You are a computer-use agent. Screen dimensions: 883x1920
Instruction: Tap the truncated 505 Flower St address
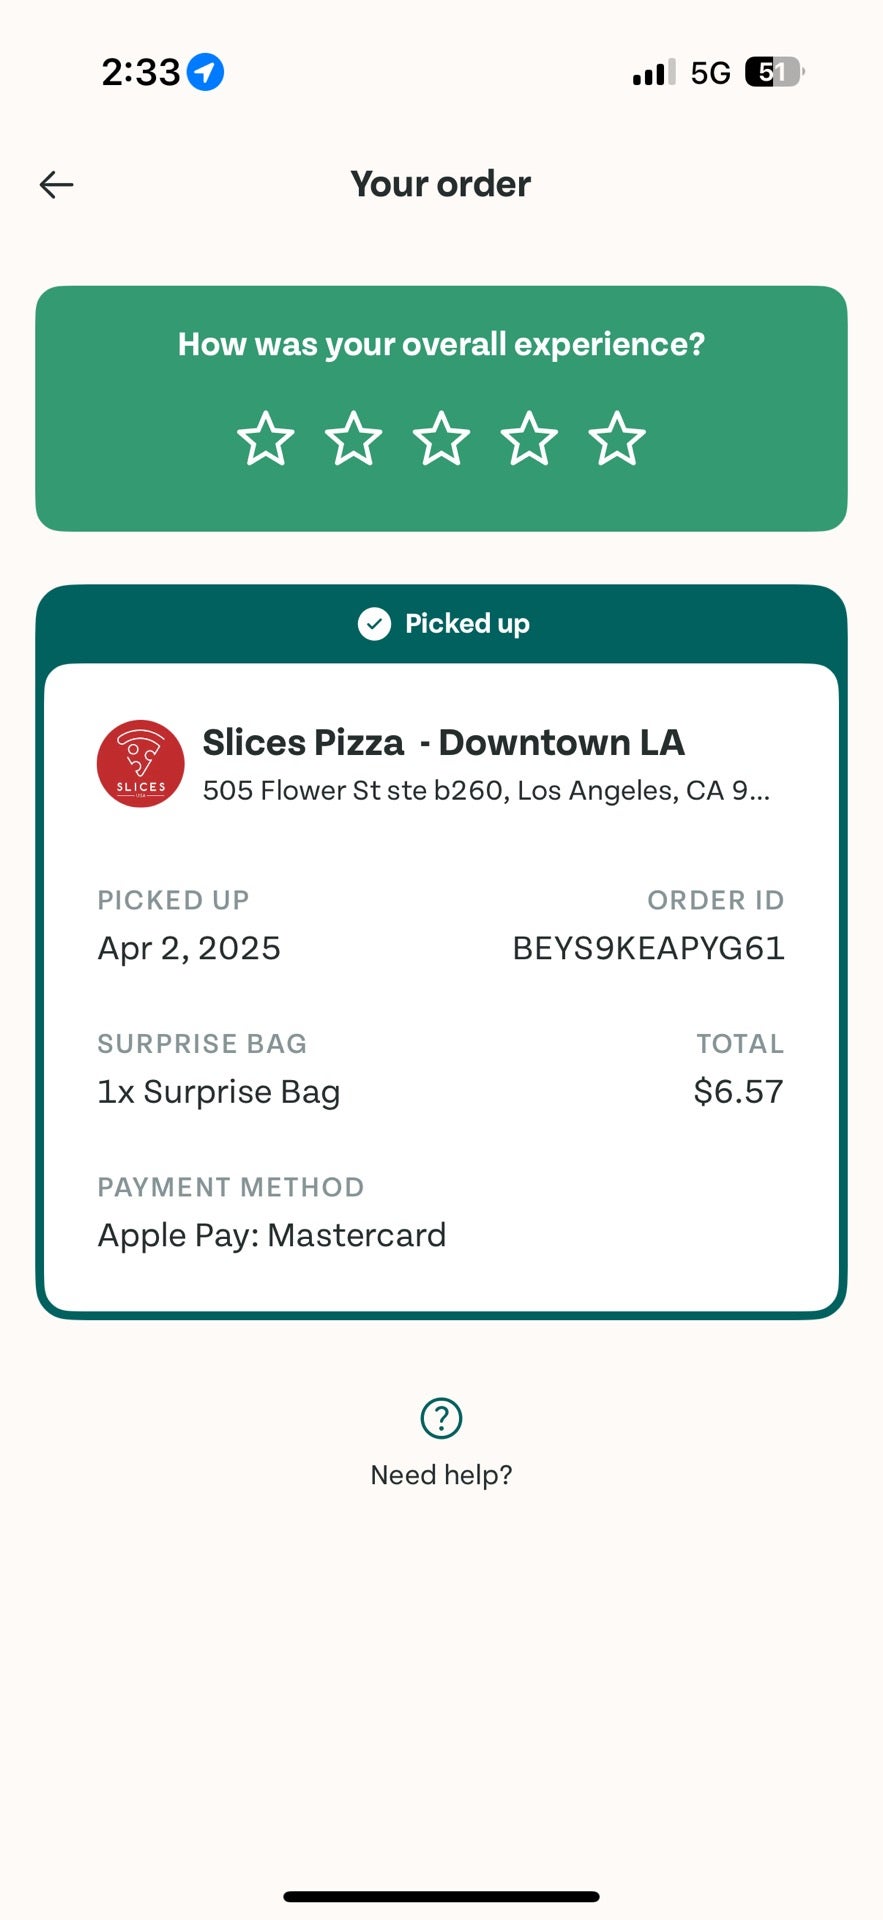(x=486, y=791)
